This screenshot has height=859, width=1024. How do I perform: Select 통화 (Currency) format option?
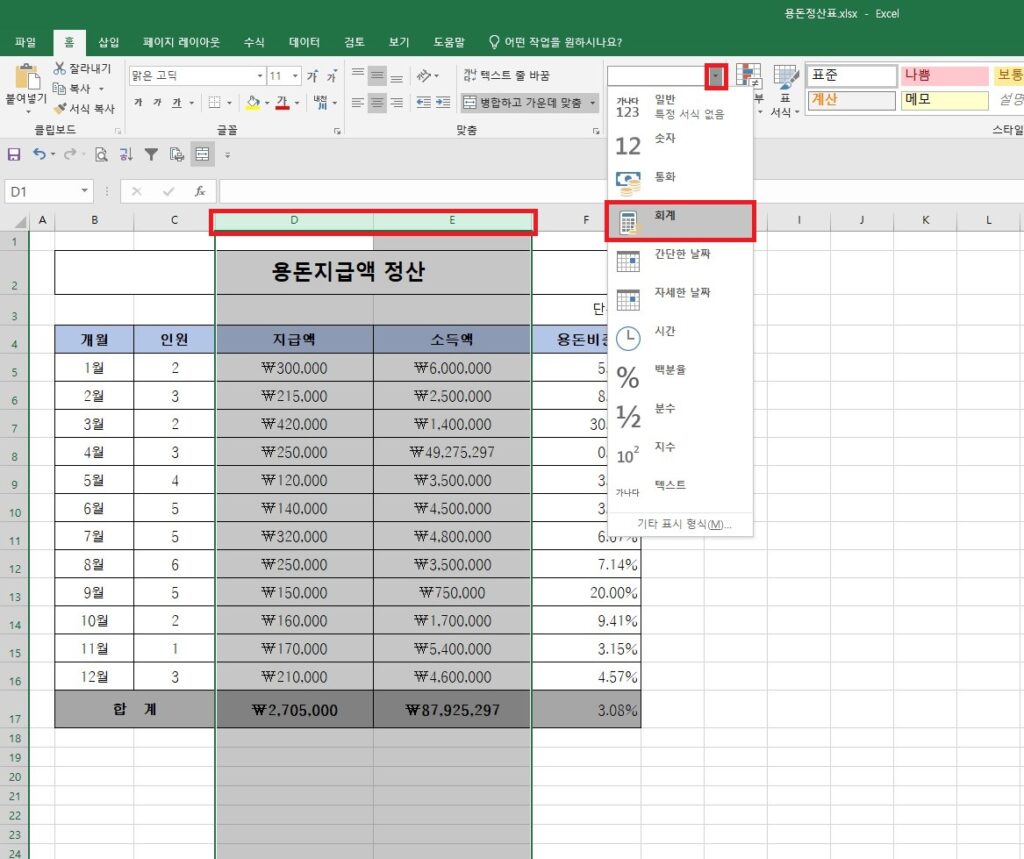click(680, 183)
